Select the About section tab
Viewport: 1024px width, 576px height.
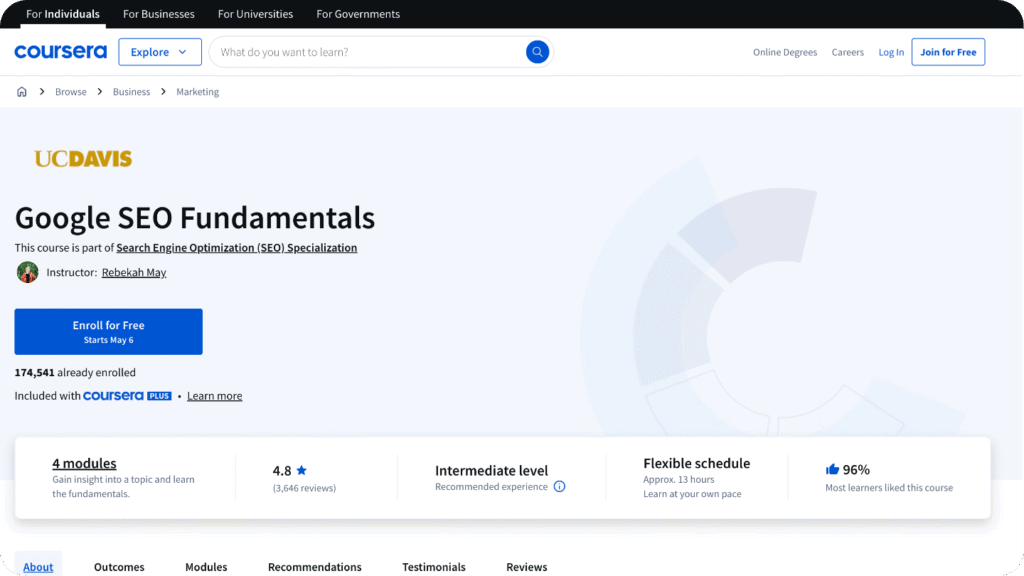click(38, 566)
